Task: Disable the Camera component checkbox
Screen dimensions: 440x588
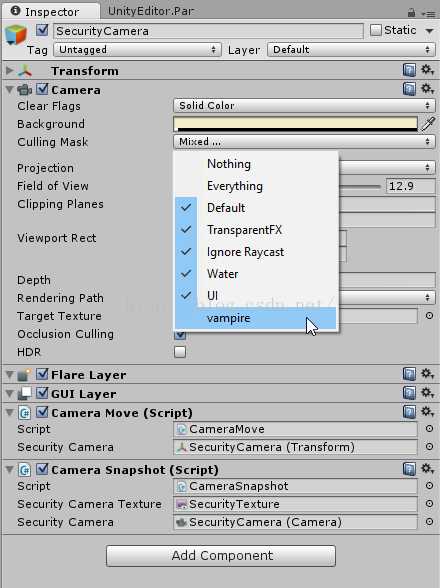Action: (42, 89)
